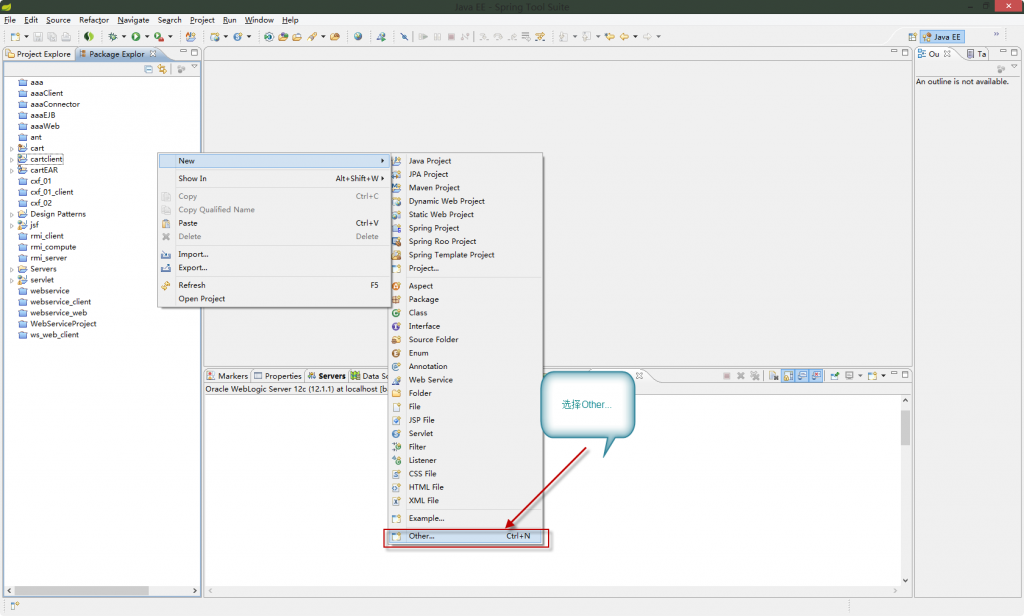Expand the servlet project node
The height and width of the screenshot is (616, 1024).
click(12, 280)
